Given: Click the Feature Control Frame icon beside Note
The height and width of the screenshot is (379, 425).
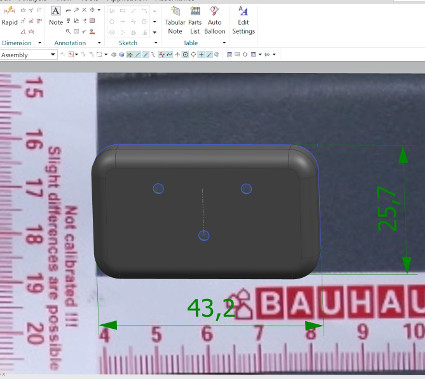Looking at the screenshot, I should click(68, 10).
